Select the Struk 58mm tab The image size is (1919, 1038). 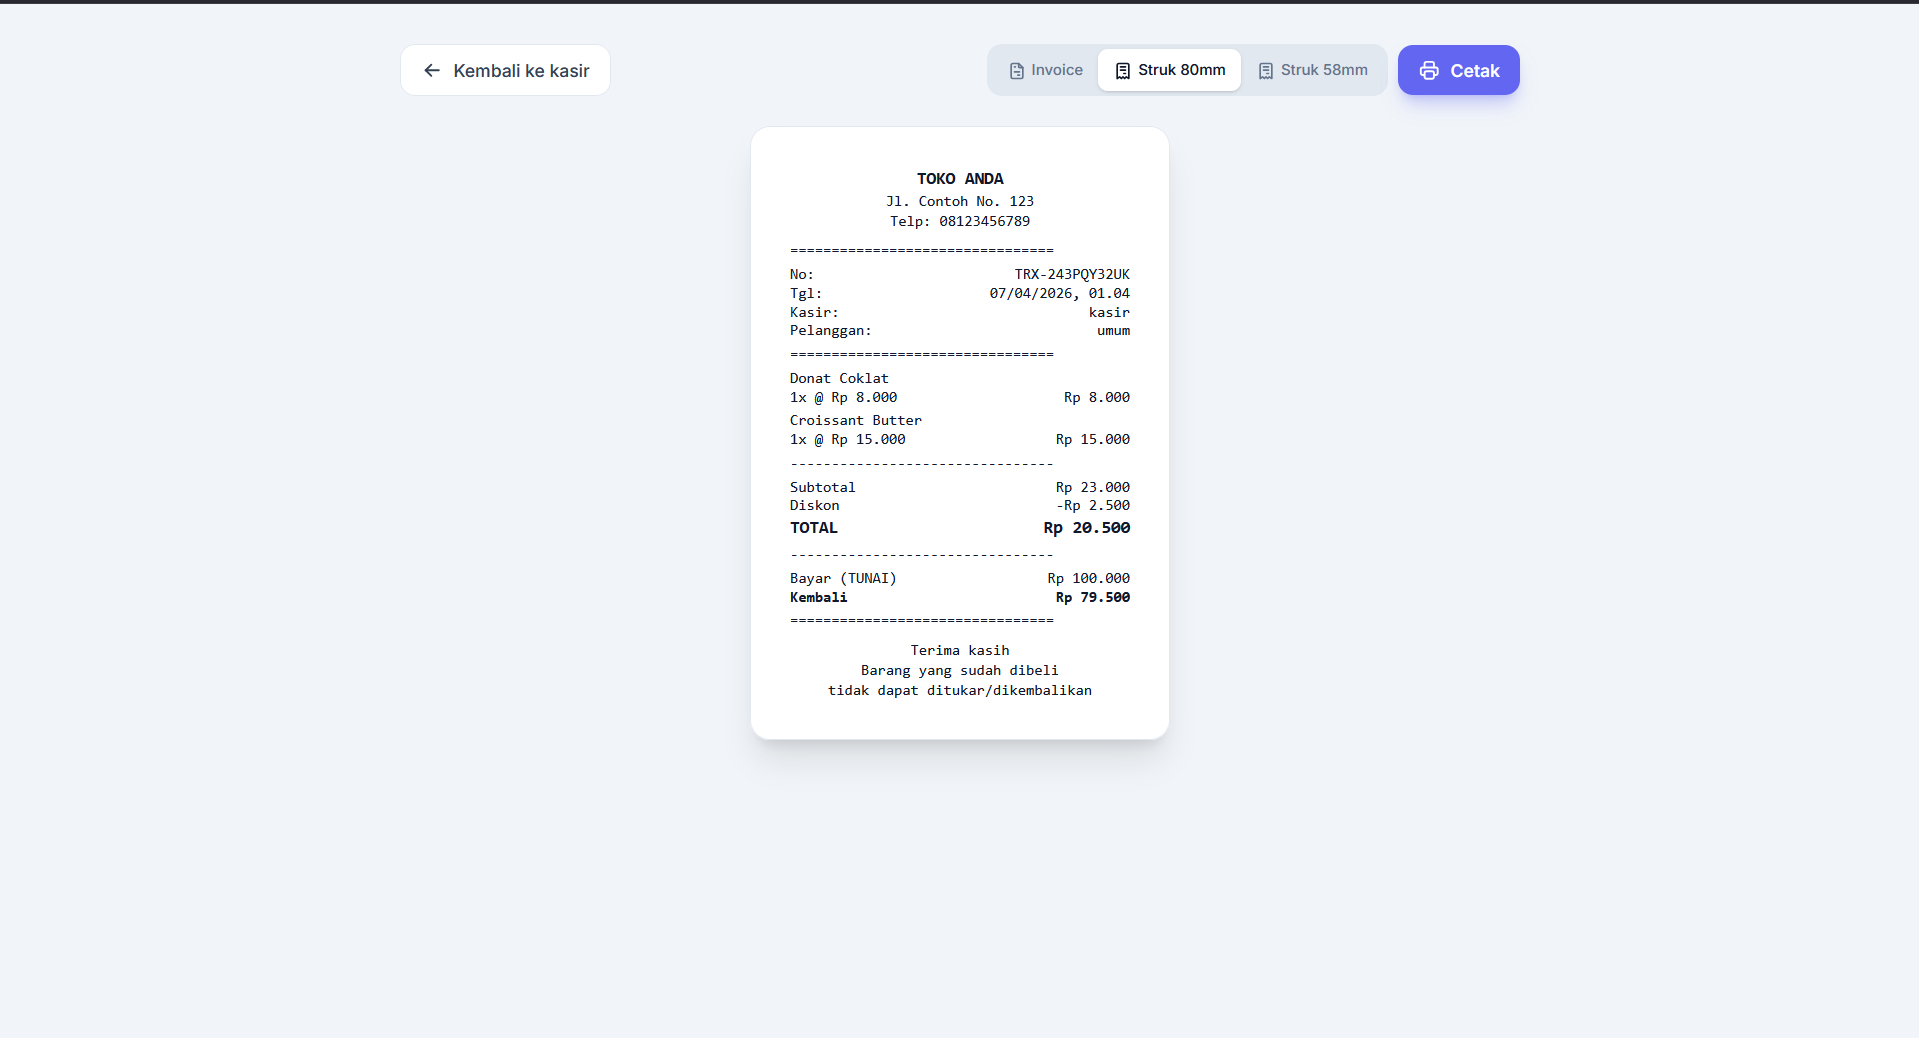click(x=1313, y=70)
